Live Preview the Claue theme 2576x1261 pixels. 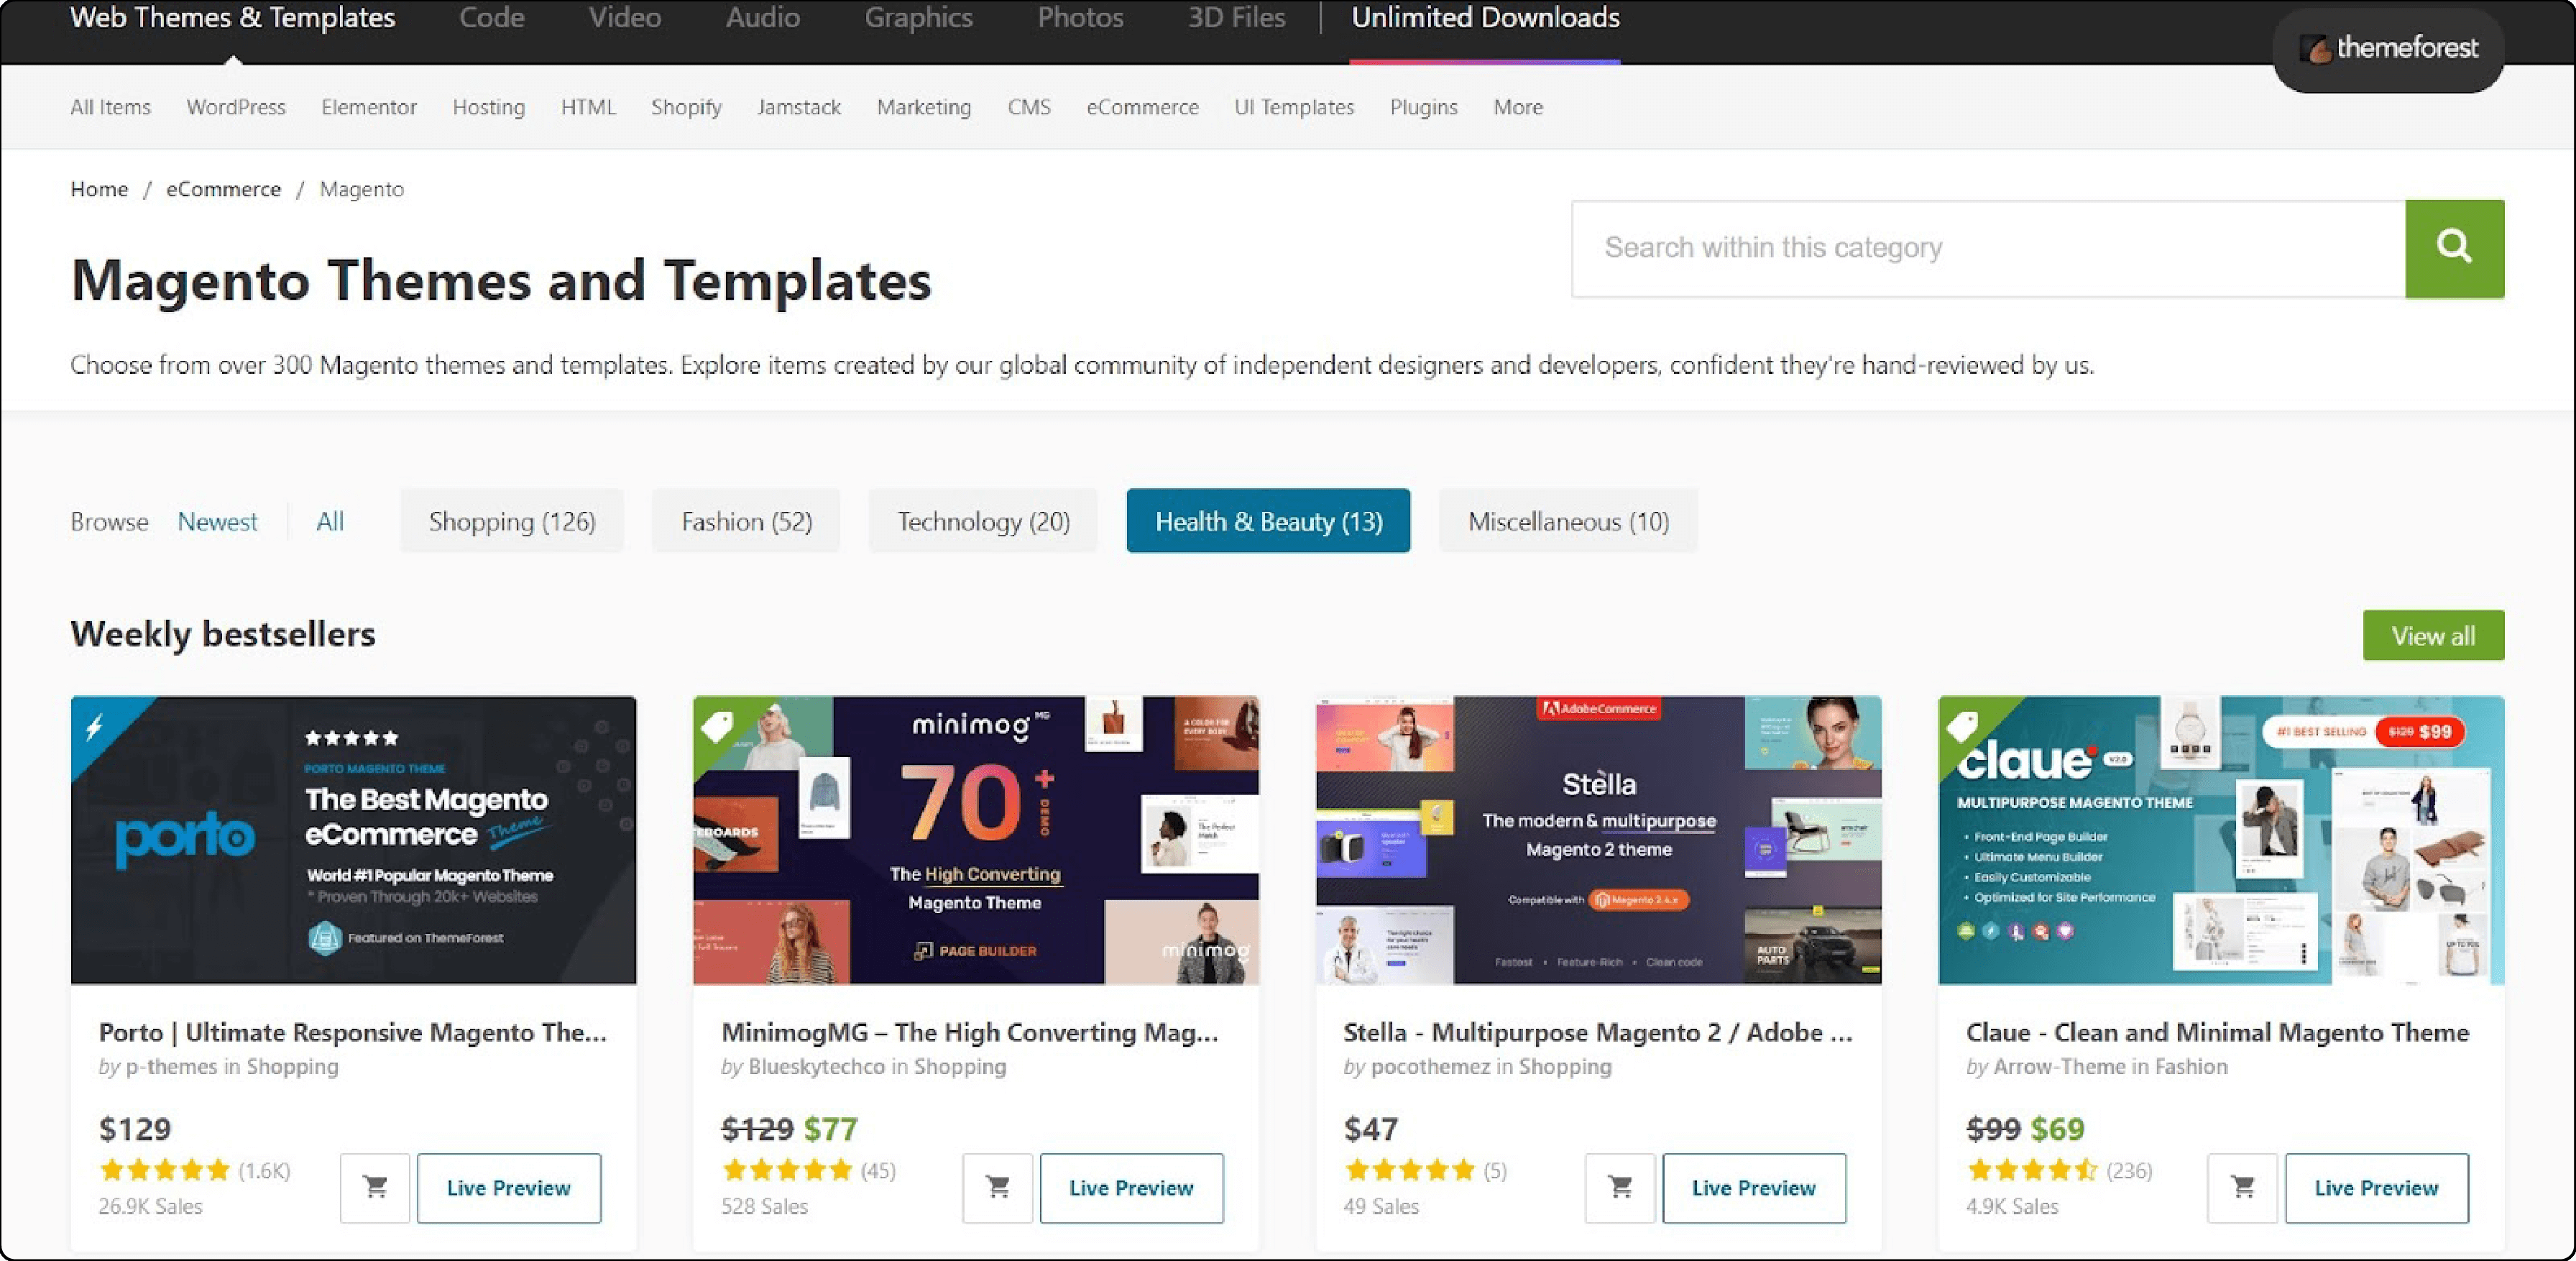tap(2376, 1187)
